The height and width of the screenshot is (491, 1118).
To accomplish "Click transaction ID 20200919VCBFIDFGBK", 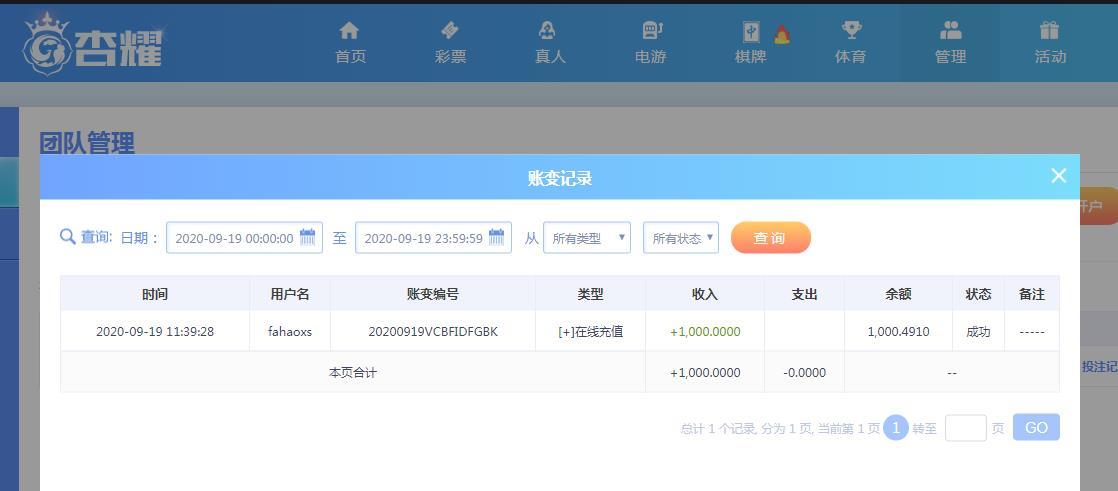I will (x=433, y=331).
